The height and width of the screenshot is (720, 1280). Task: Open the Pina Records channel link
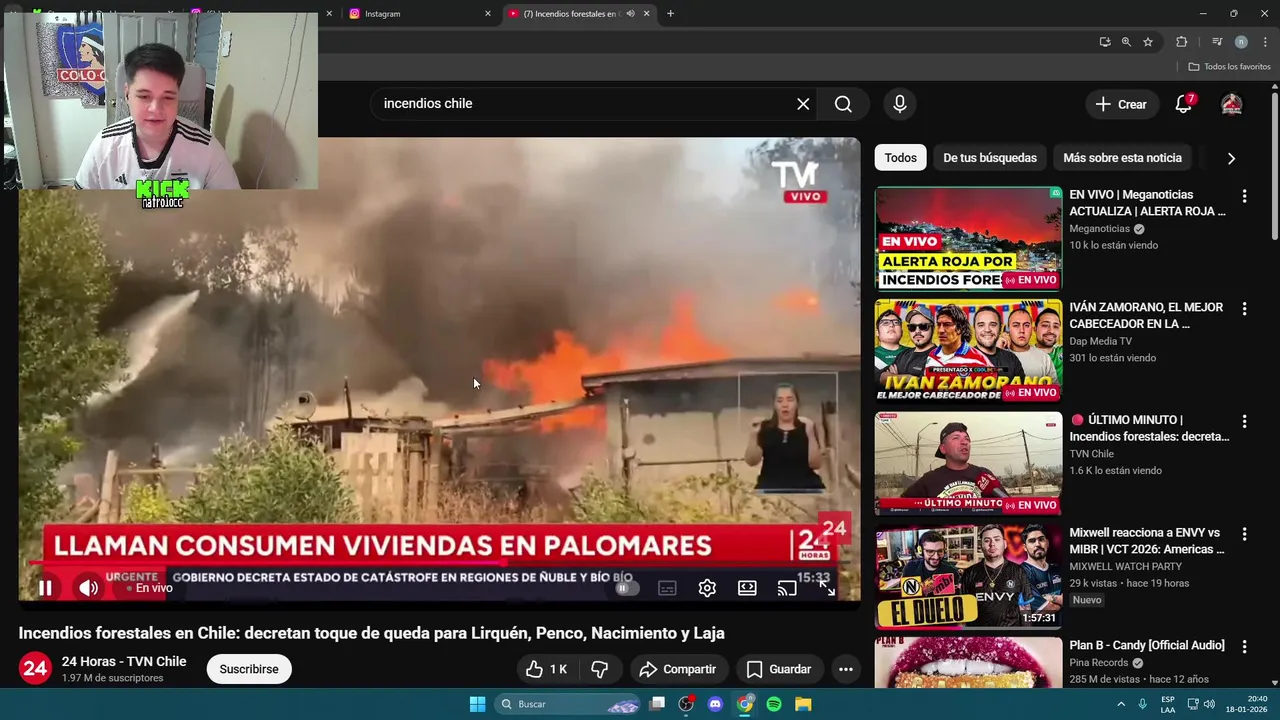click(x=1100, y=662)
